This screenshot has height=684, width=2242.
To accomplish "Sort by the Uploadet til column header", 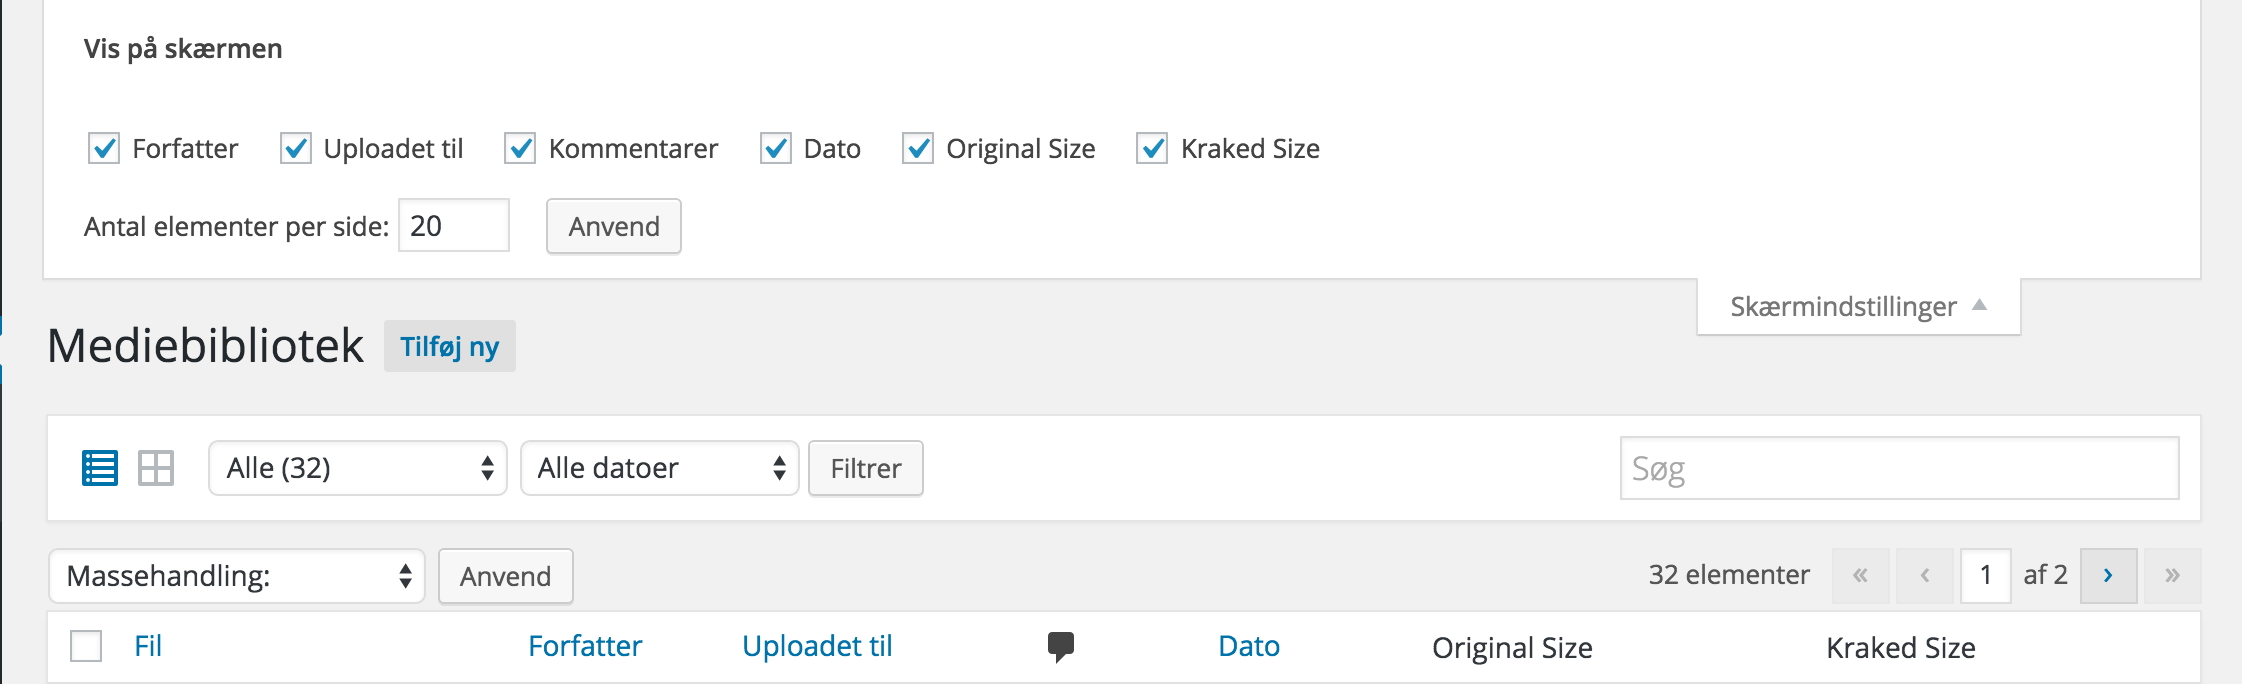I will [817, 646].
